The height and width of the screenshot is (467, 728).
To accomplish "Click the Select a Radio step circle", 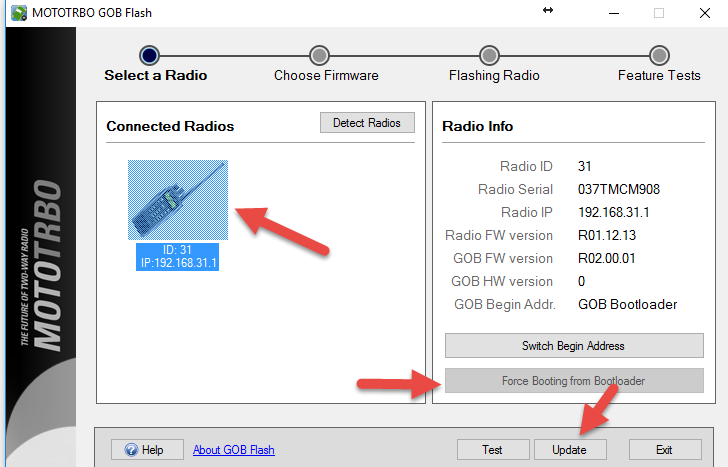I will pyautogui.click(x=149, y=55).
